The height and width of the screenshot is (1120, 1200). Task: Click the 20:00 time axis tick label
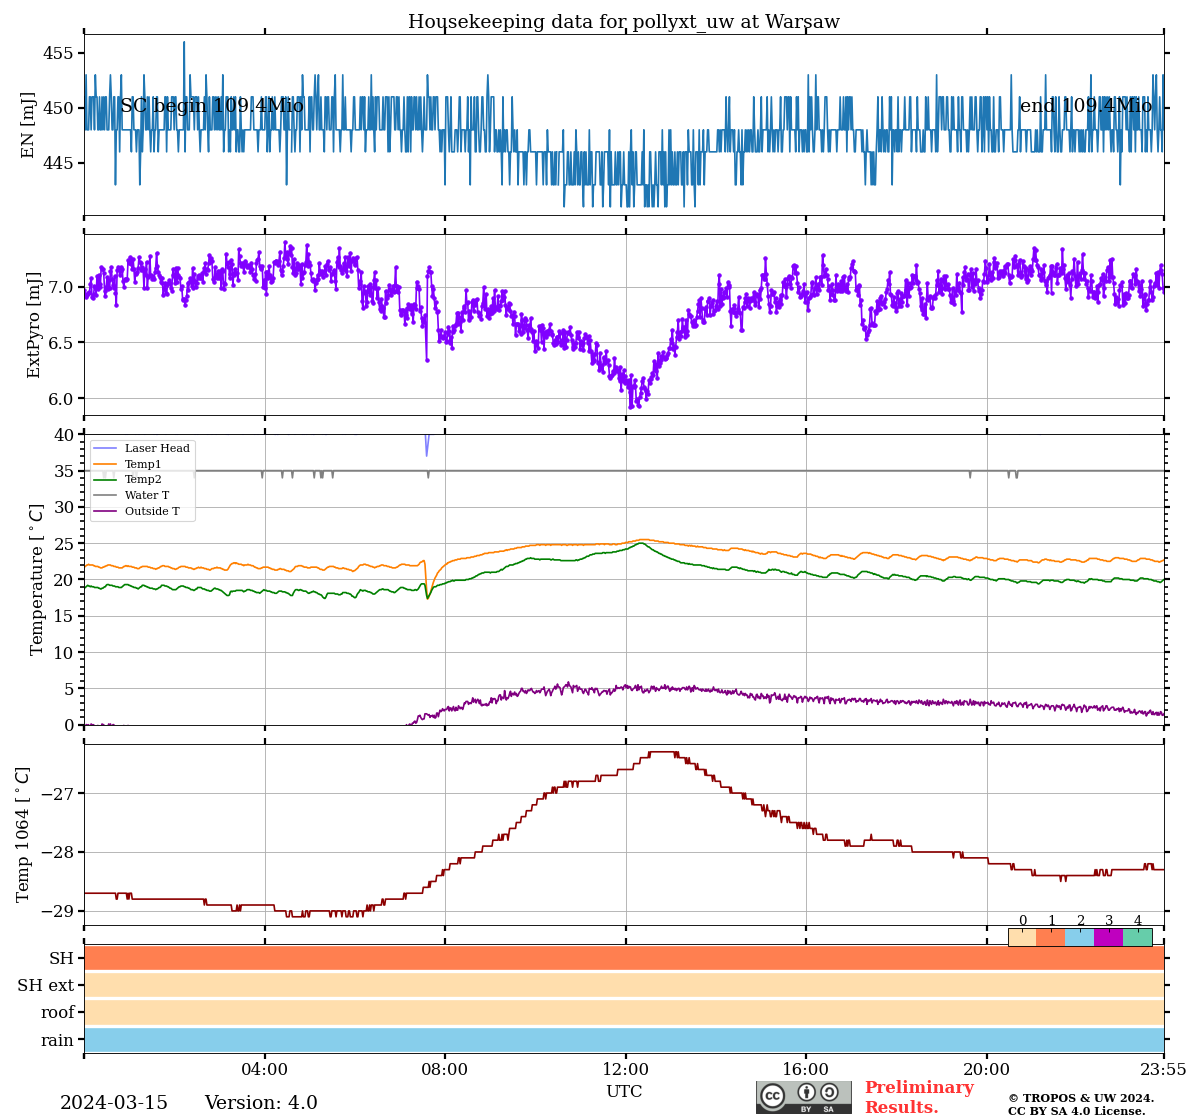(x=986, y=1070)
